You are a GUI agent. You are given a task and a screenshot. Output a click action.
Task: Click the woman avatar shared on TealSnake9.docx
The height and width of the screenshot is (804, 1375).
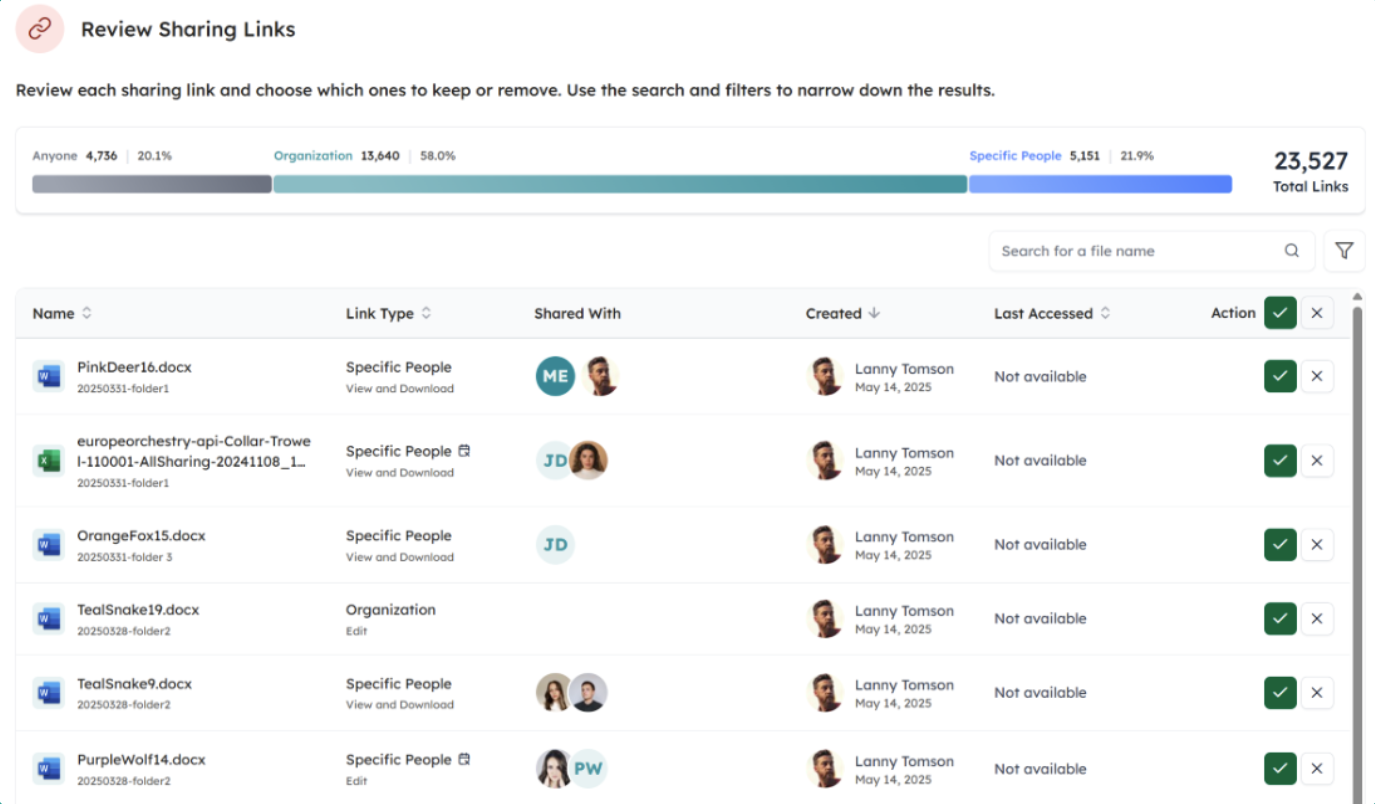pyautogui.click(x=554, y=693)
